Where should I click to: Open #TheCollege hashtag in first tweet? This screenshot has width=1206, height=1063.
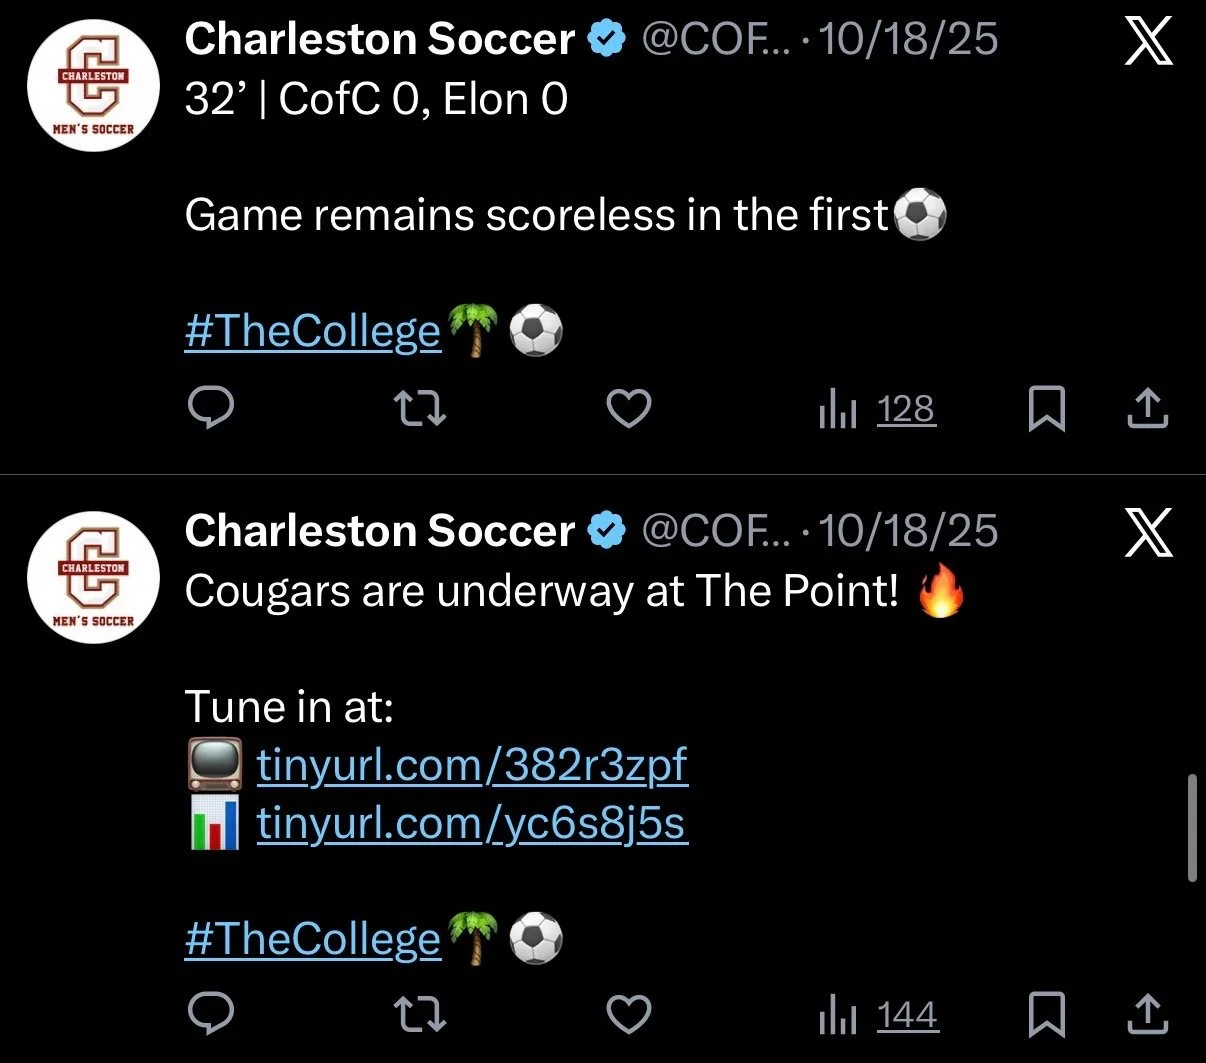pos(312,332)
